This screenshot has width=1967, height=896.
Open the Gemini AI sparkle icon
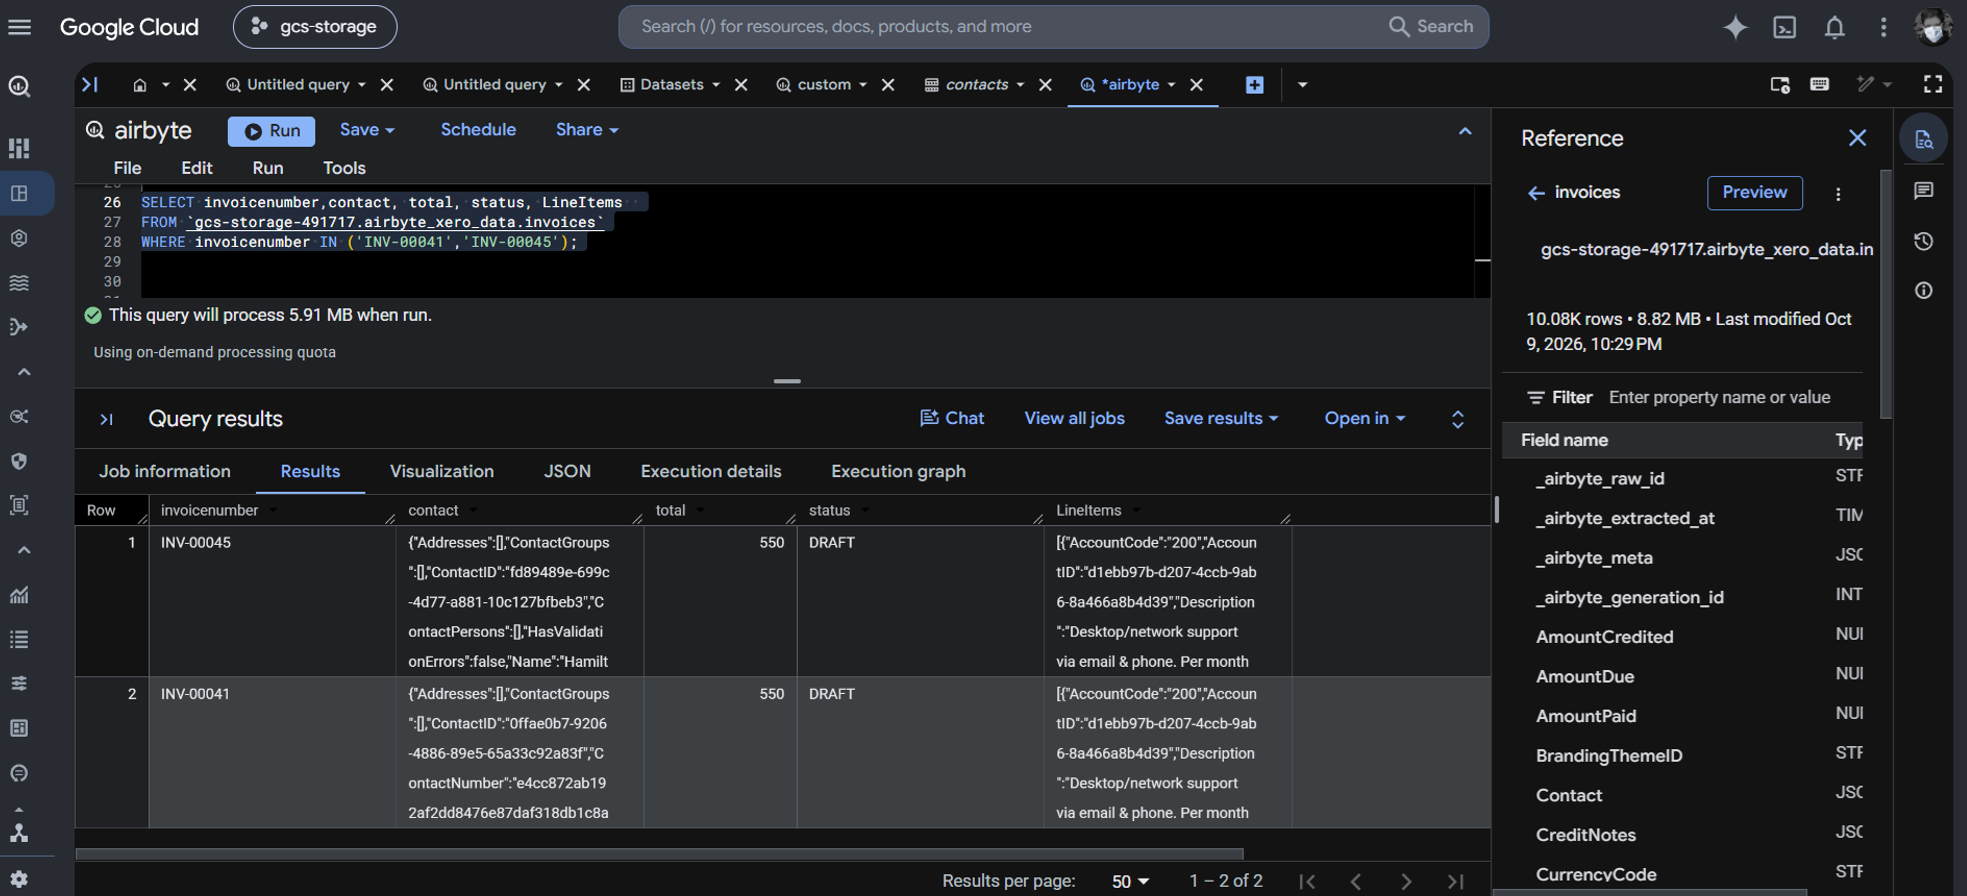tap(1735, 27)
